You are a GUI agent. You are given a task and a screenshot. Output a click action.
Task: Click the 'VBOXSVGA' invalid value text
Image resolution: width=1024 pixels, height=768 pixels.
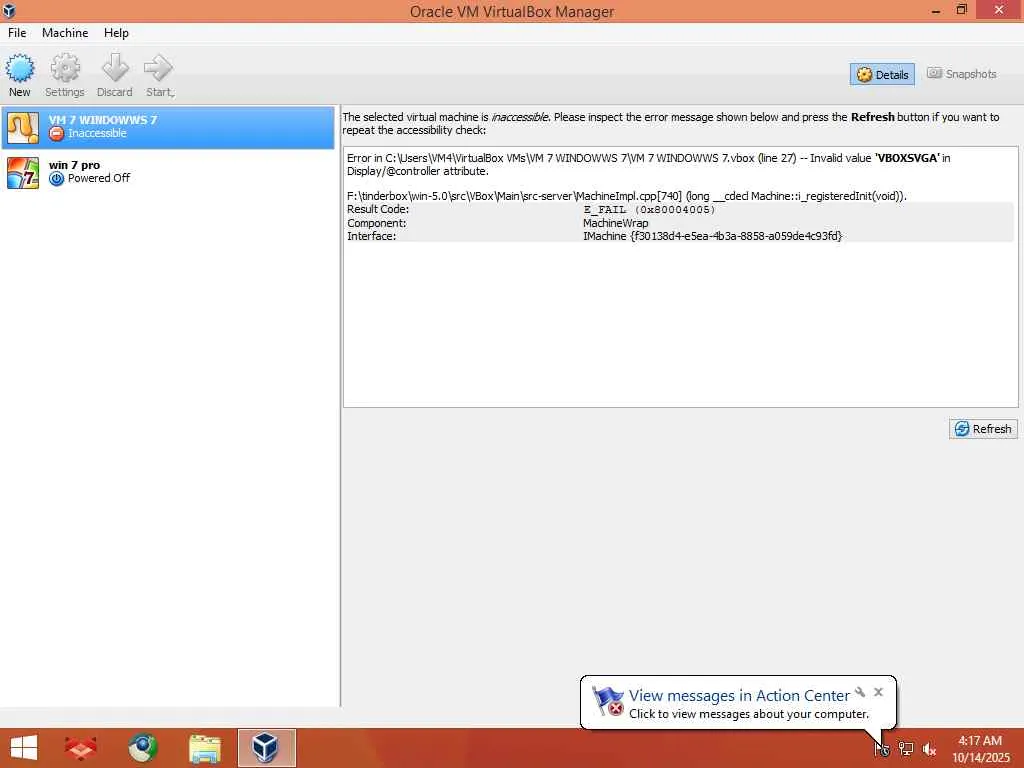(907, 158)
